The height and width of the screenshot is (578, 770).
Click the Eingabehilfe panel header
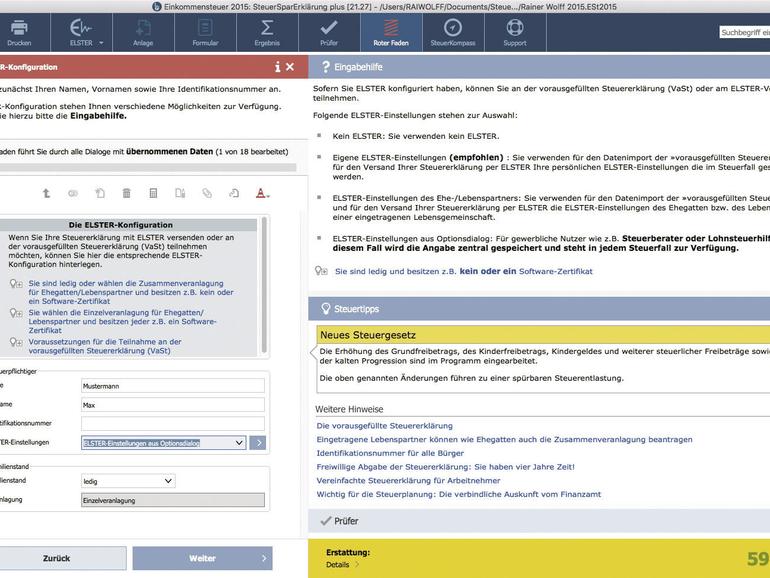point(539,67)
